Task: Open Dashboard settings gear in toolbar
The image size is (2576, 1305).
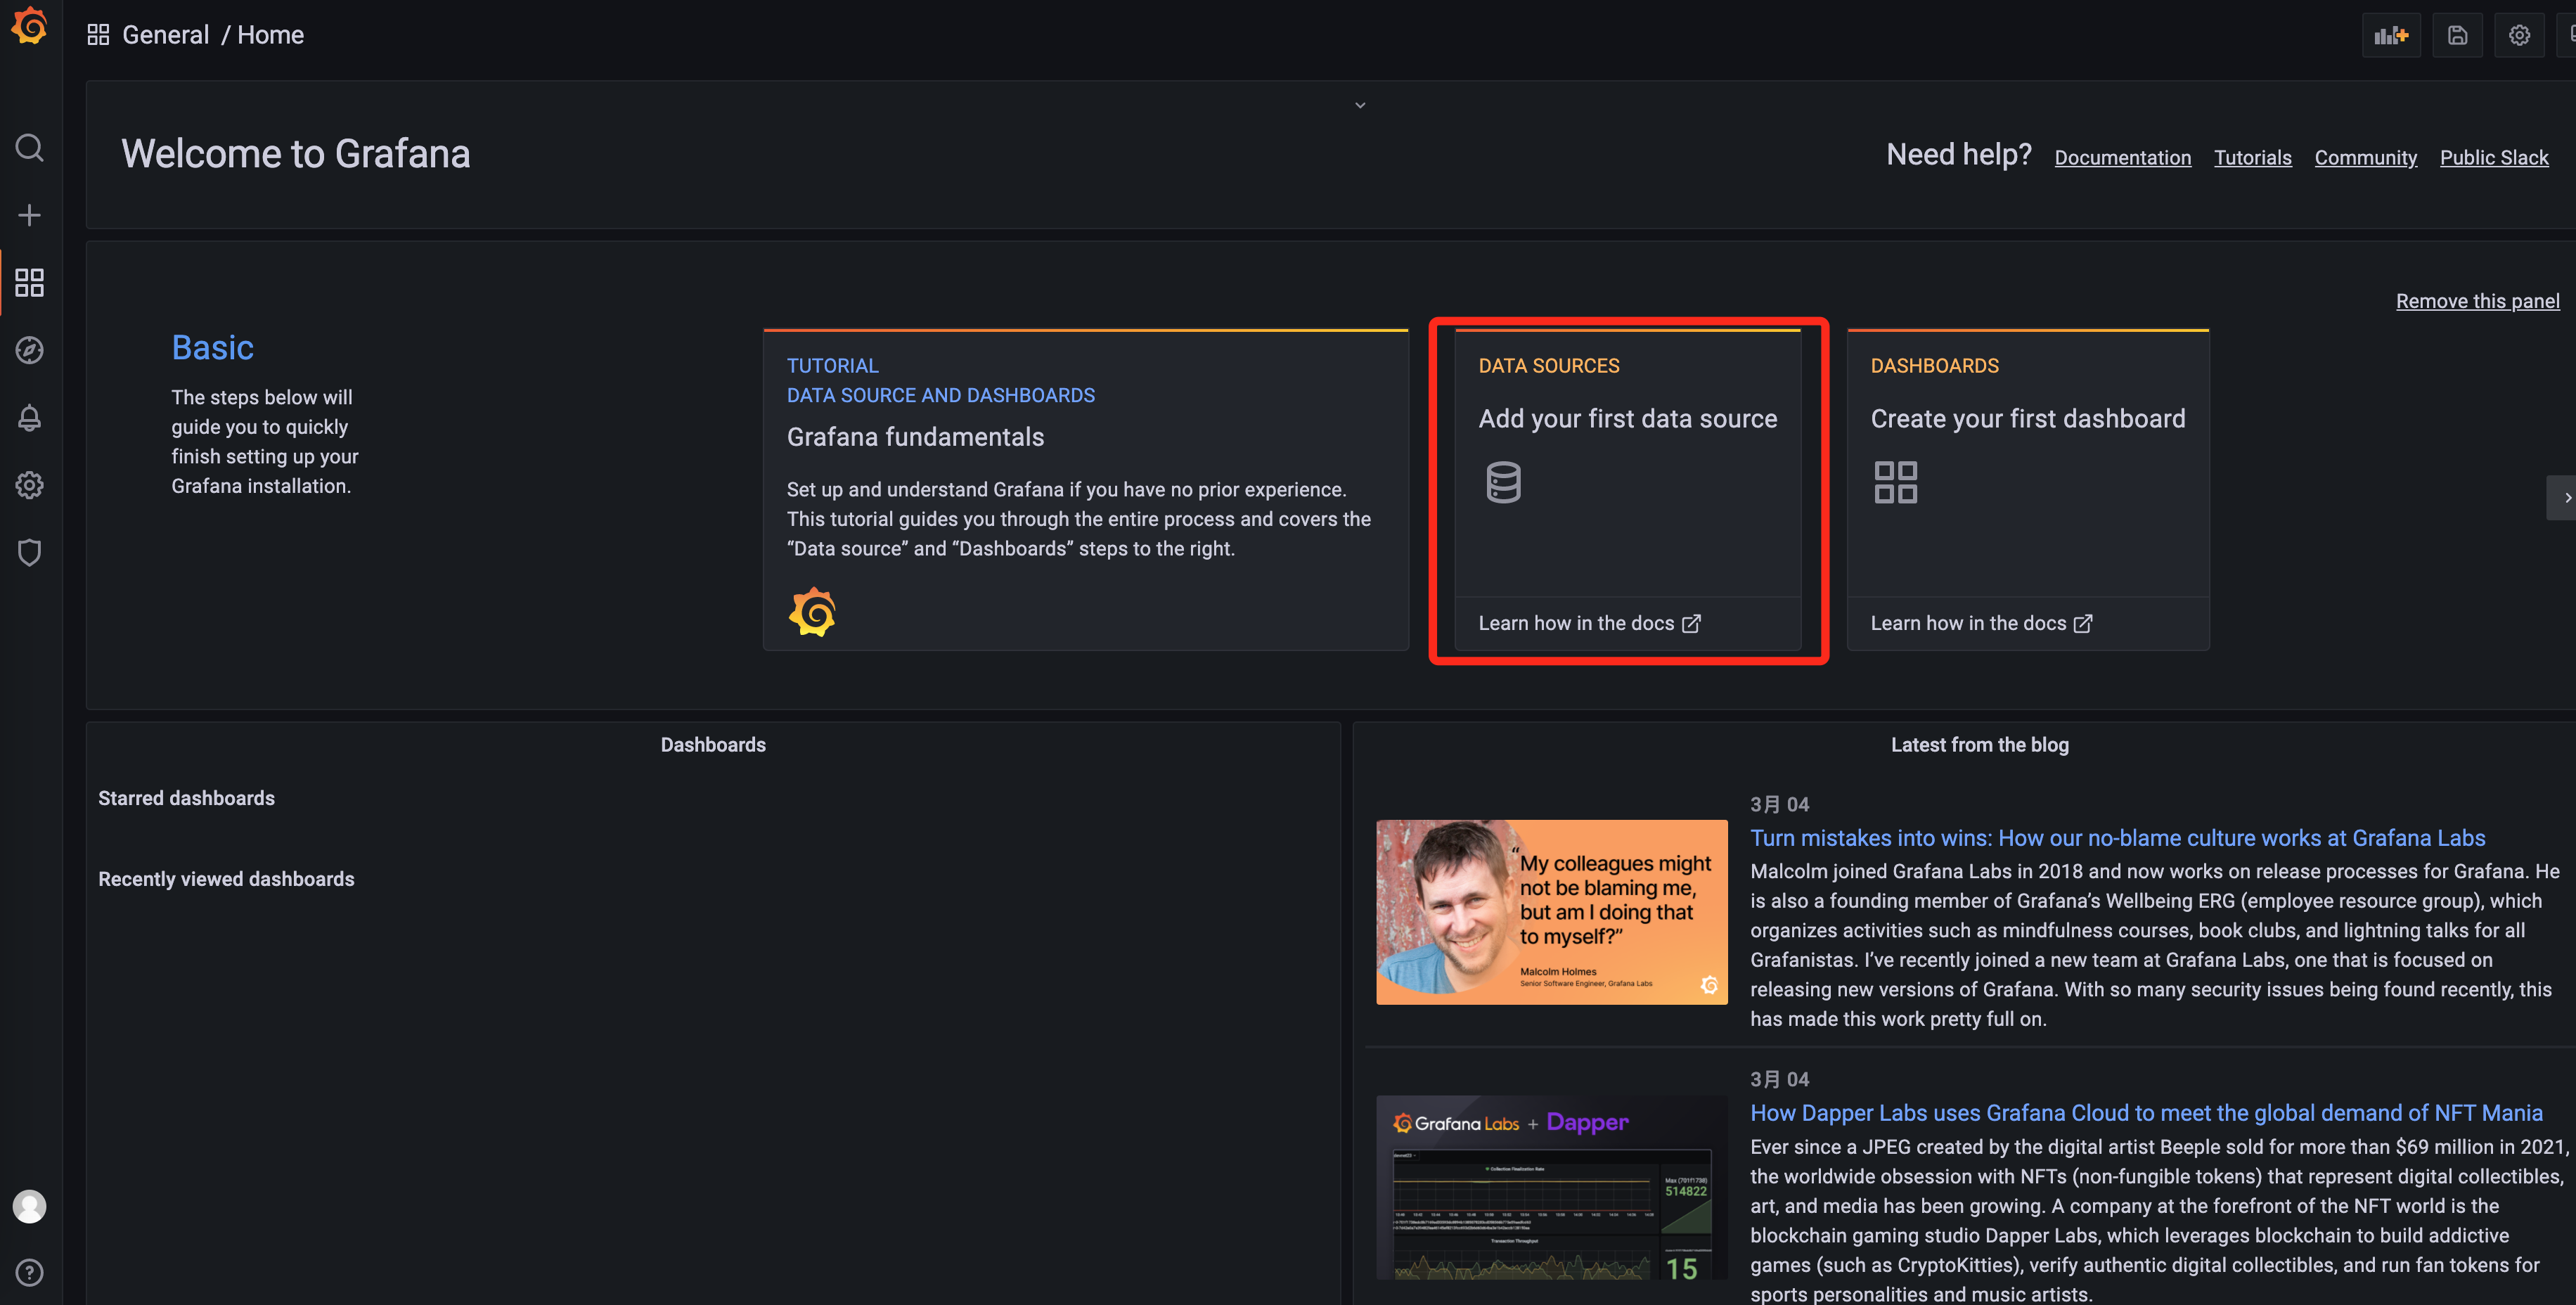Action: tap(2519, 35)
